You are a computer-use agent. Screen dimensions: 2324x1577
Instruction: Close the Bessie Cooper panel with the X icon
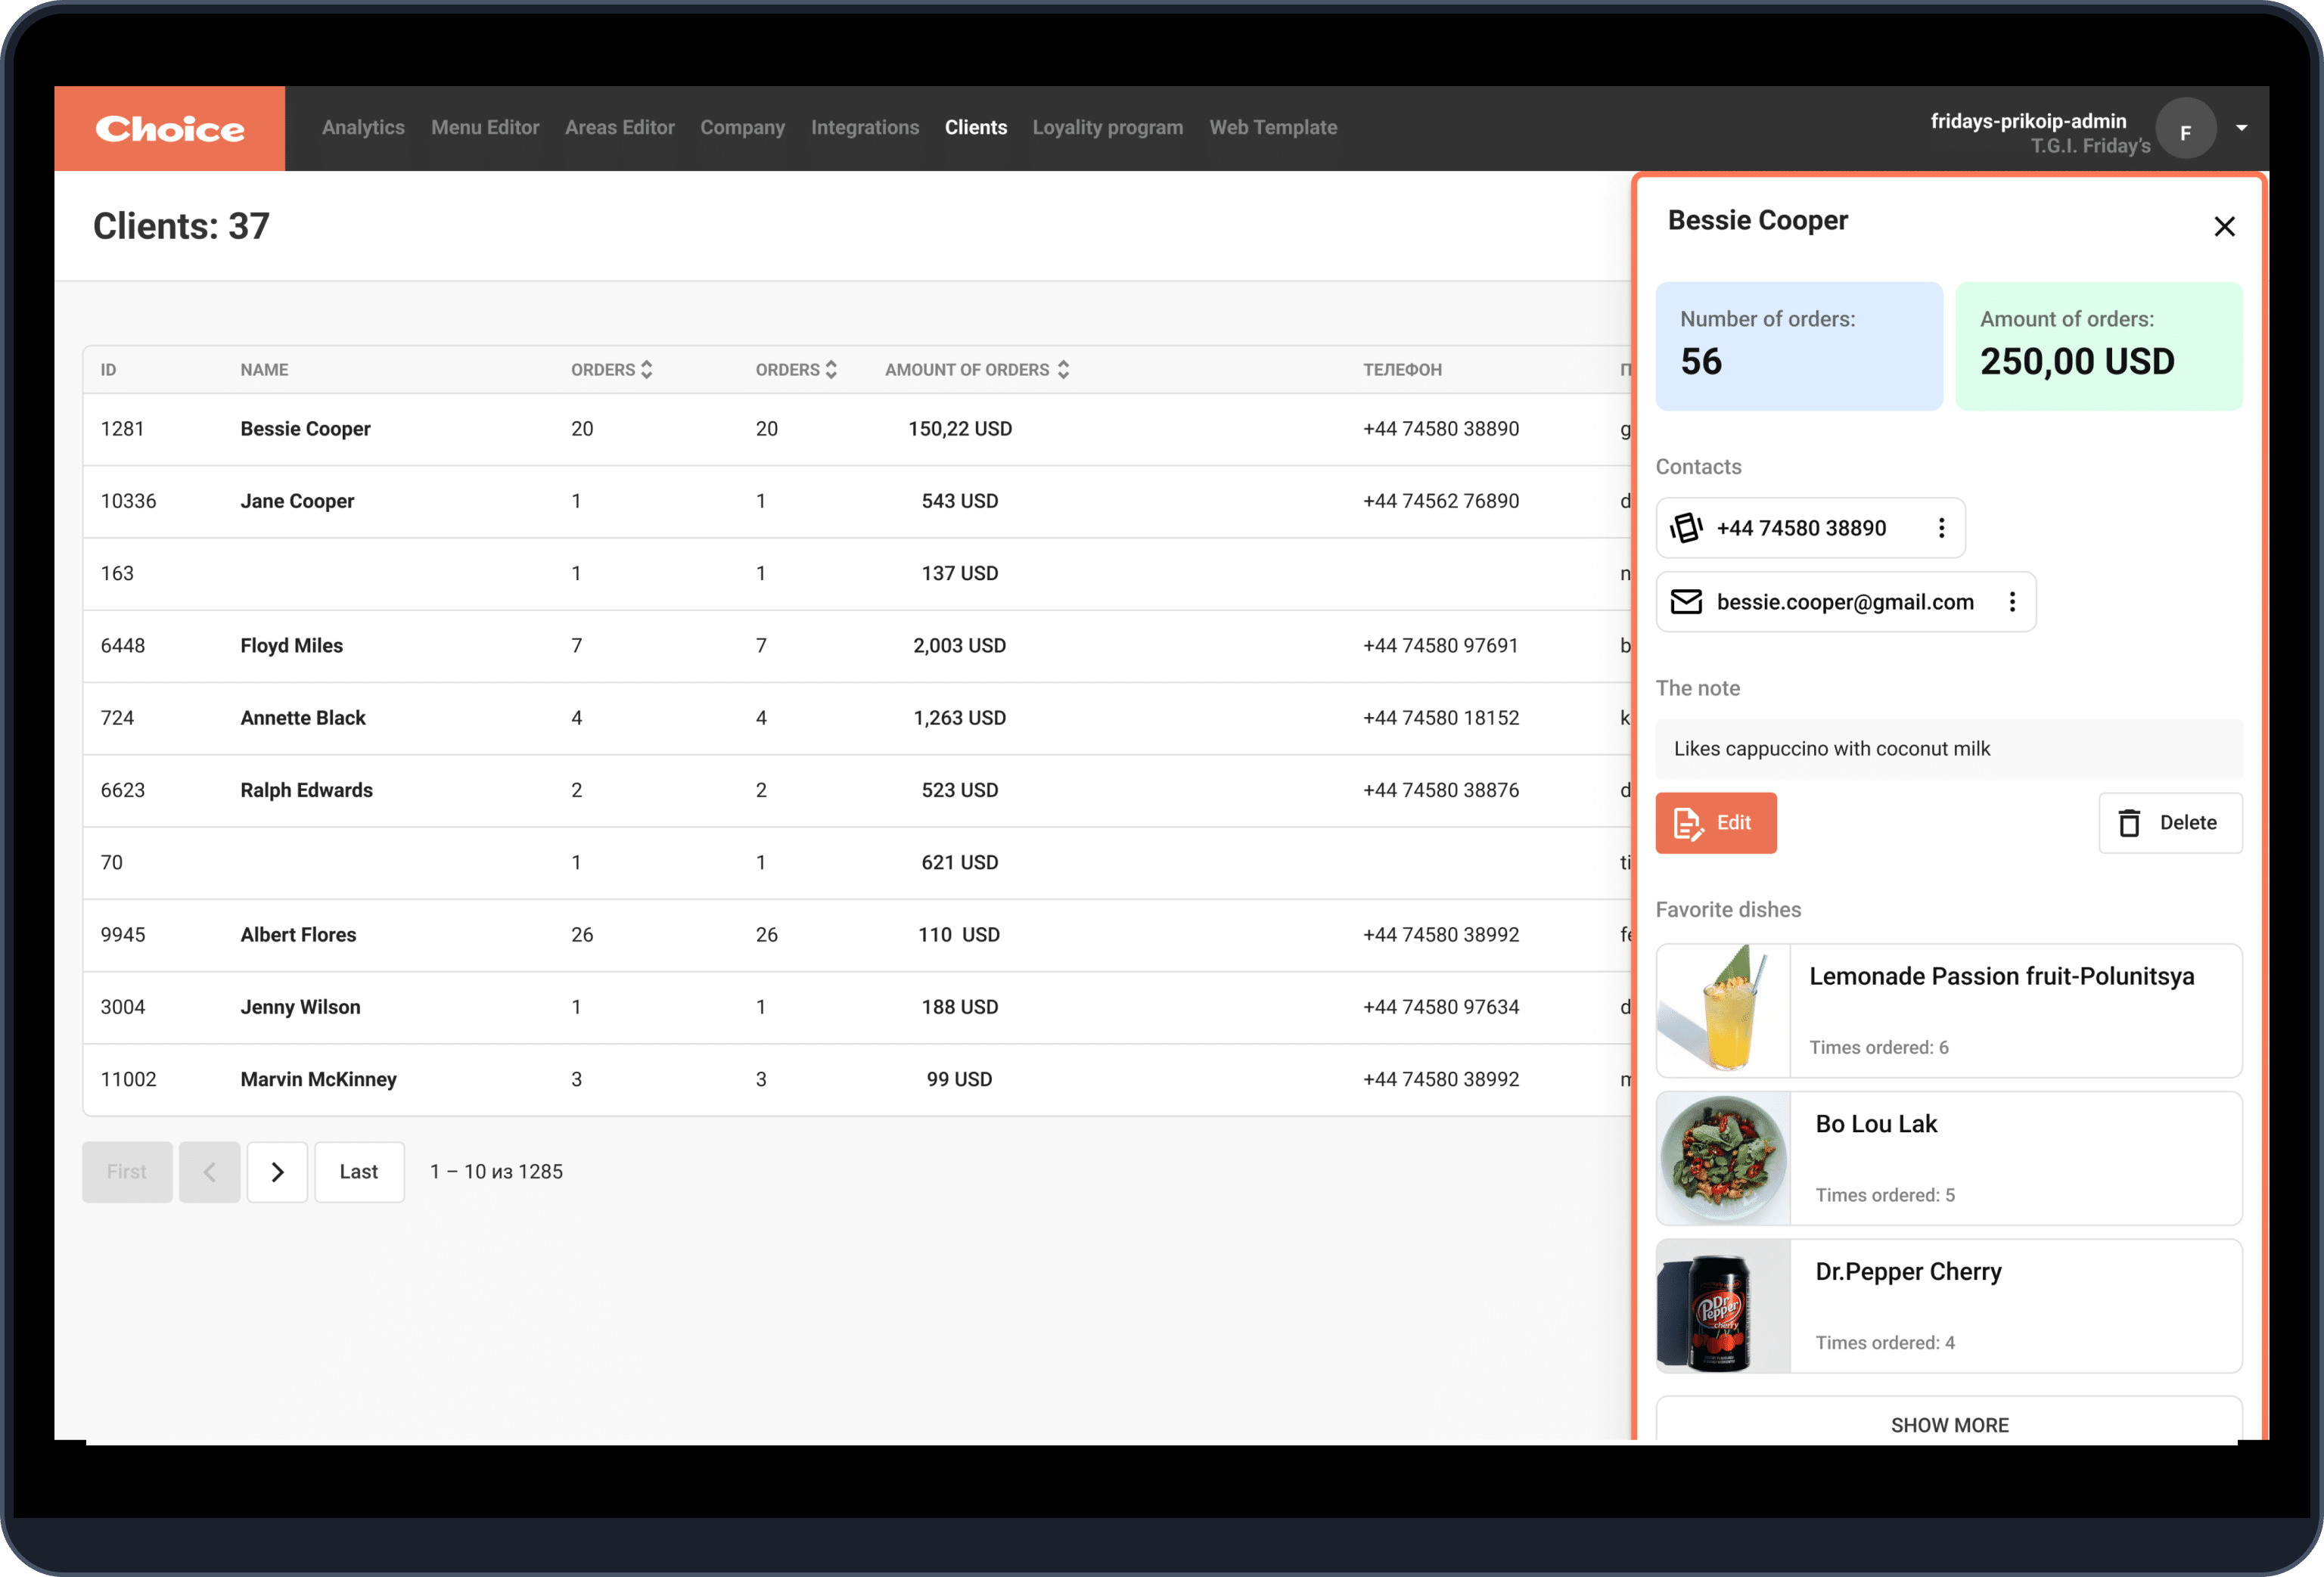coord(2224,226)
